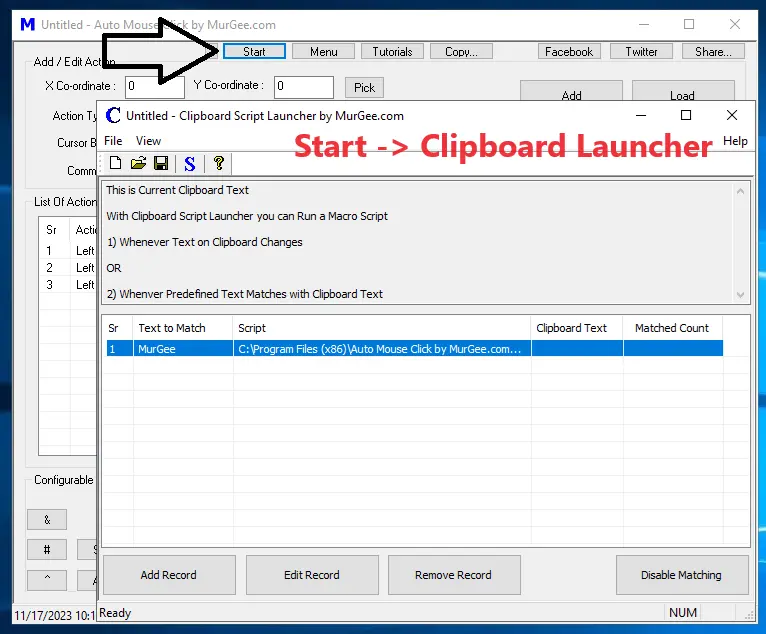This screenshot has height=634, width=766.
Task: Close the Auto Mouse Click window
Action: point(735,24)
